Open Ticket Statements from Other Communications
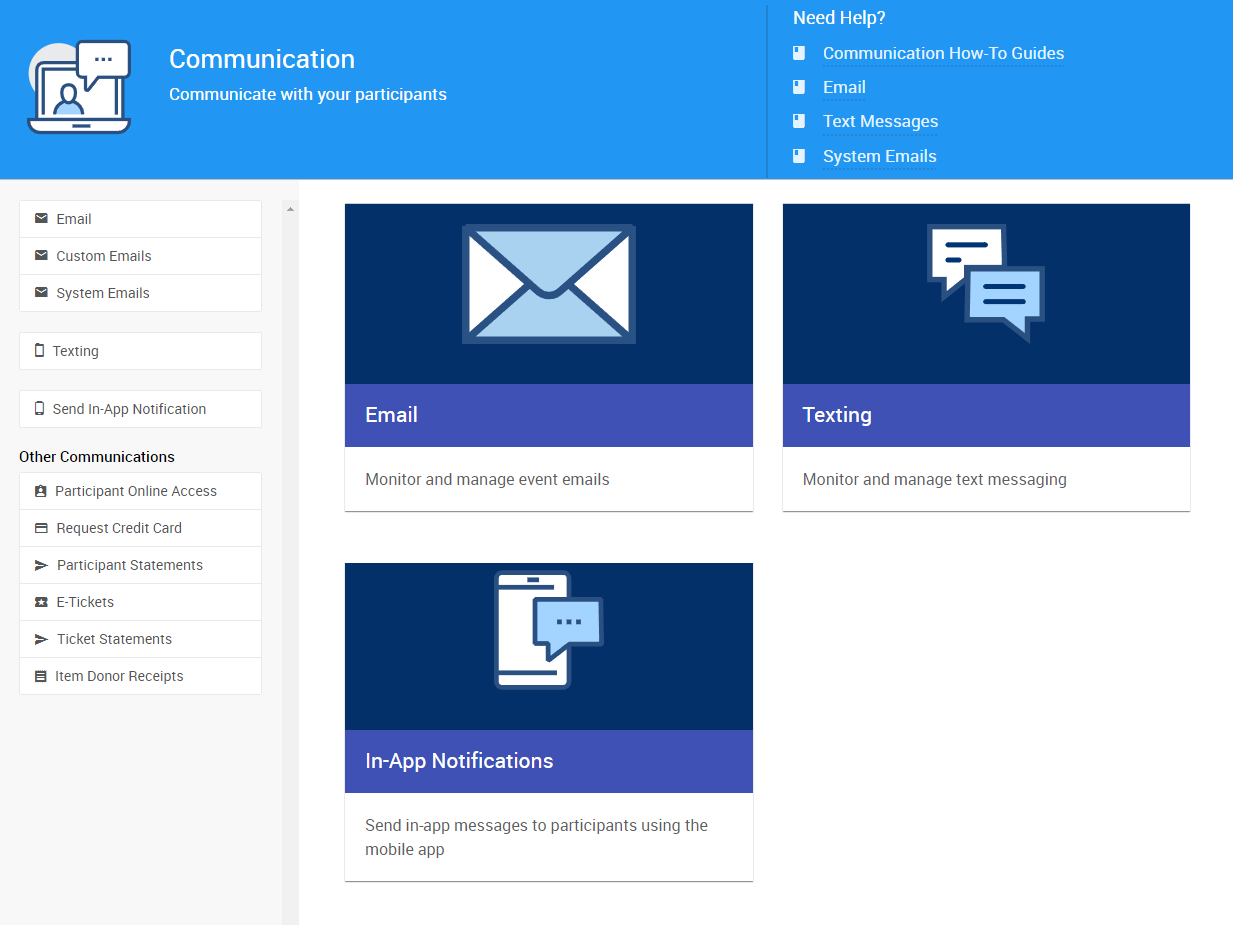 114,639
